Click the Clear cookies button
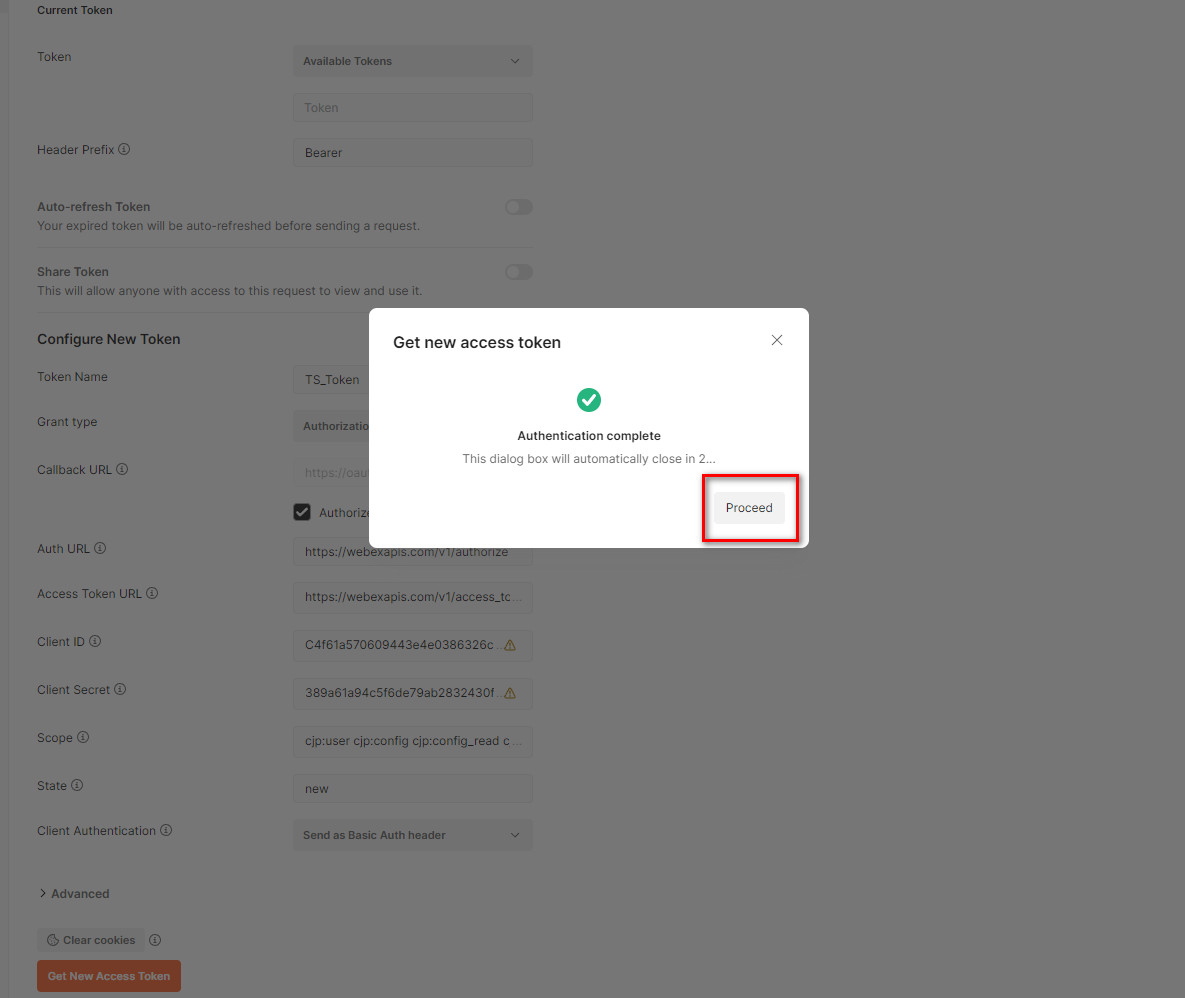 91,940
